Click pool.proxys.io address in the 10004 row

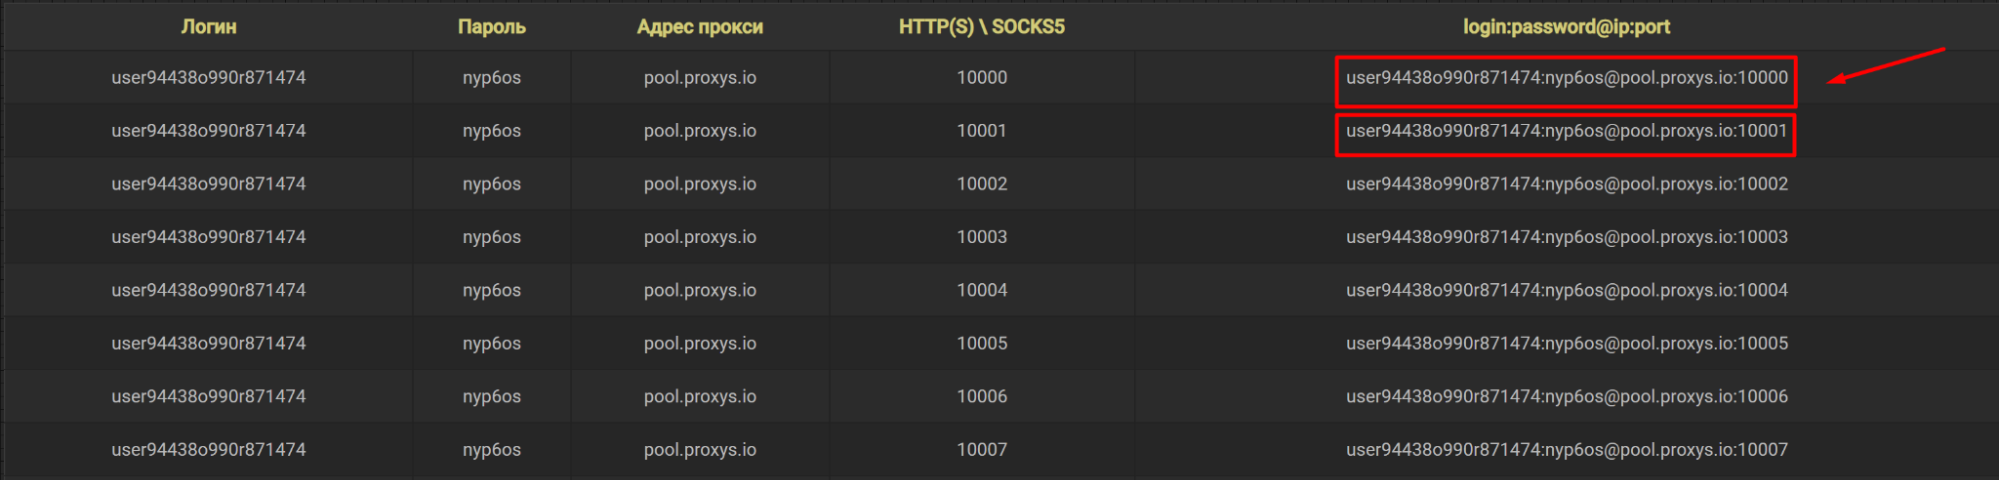click(700, 290)
